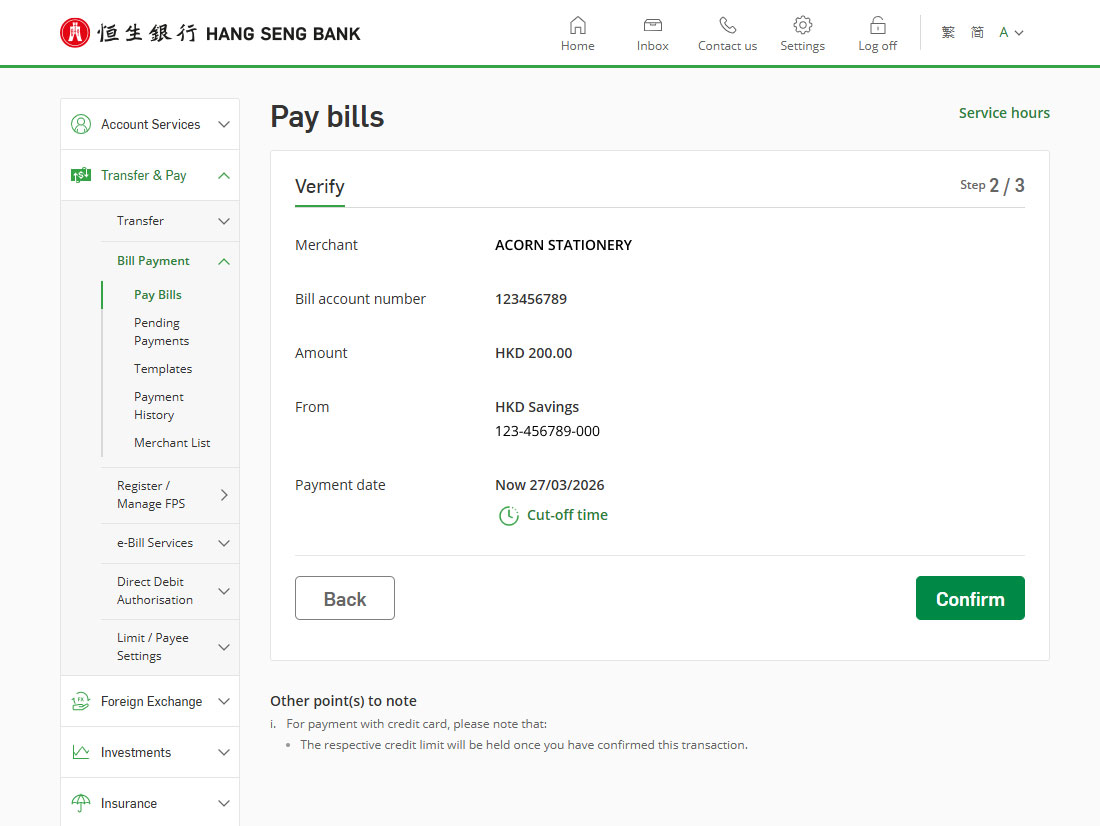Click the Log off lock icon
Image resolution: width=1100 pixels, height=826 pixels.
[x=877, y=25]
